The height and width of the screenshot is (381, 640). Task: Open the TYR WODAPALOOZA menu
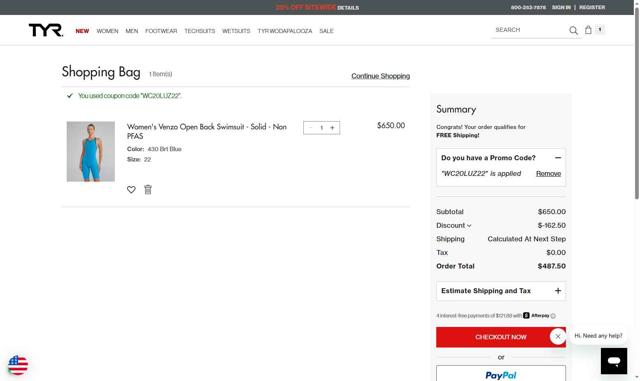click(284, 31)
